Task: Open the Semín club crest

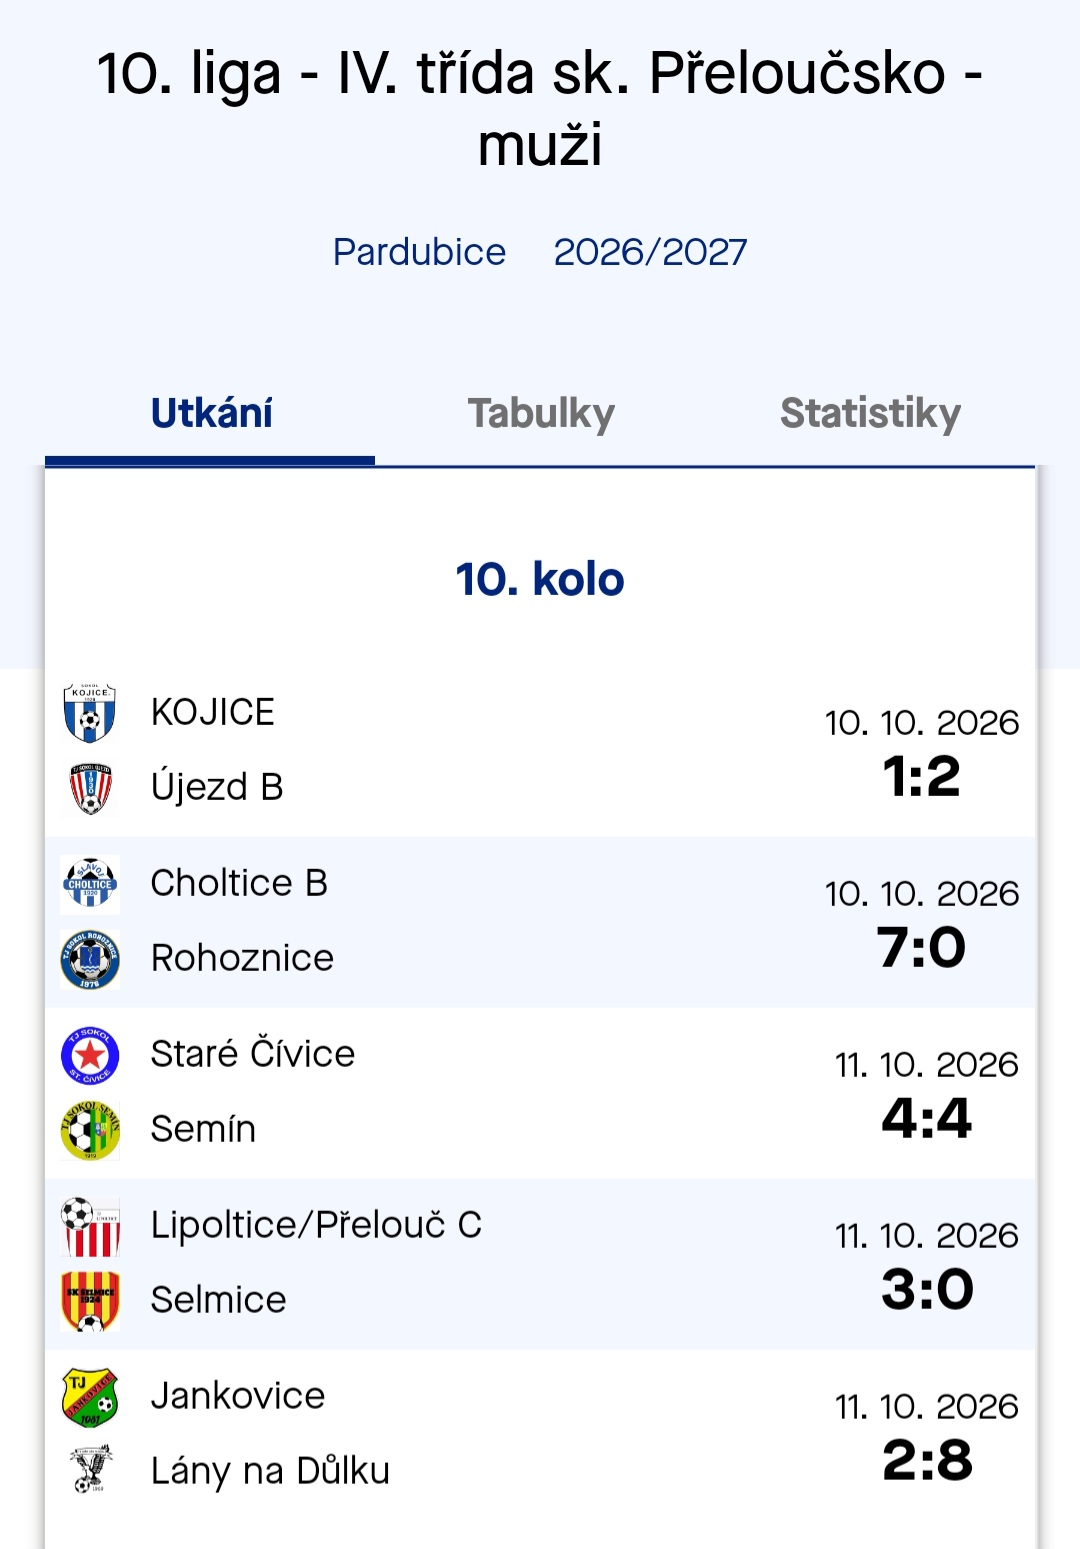Action: [x=90, y=1130]
